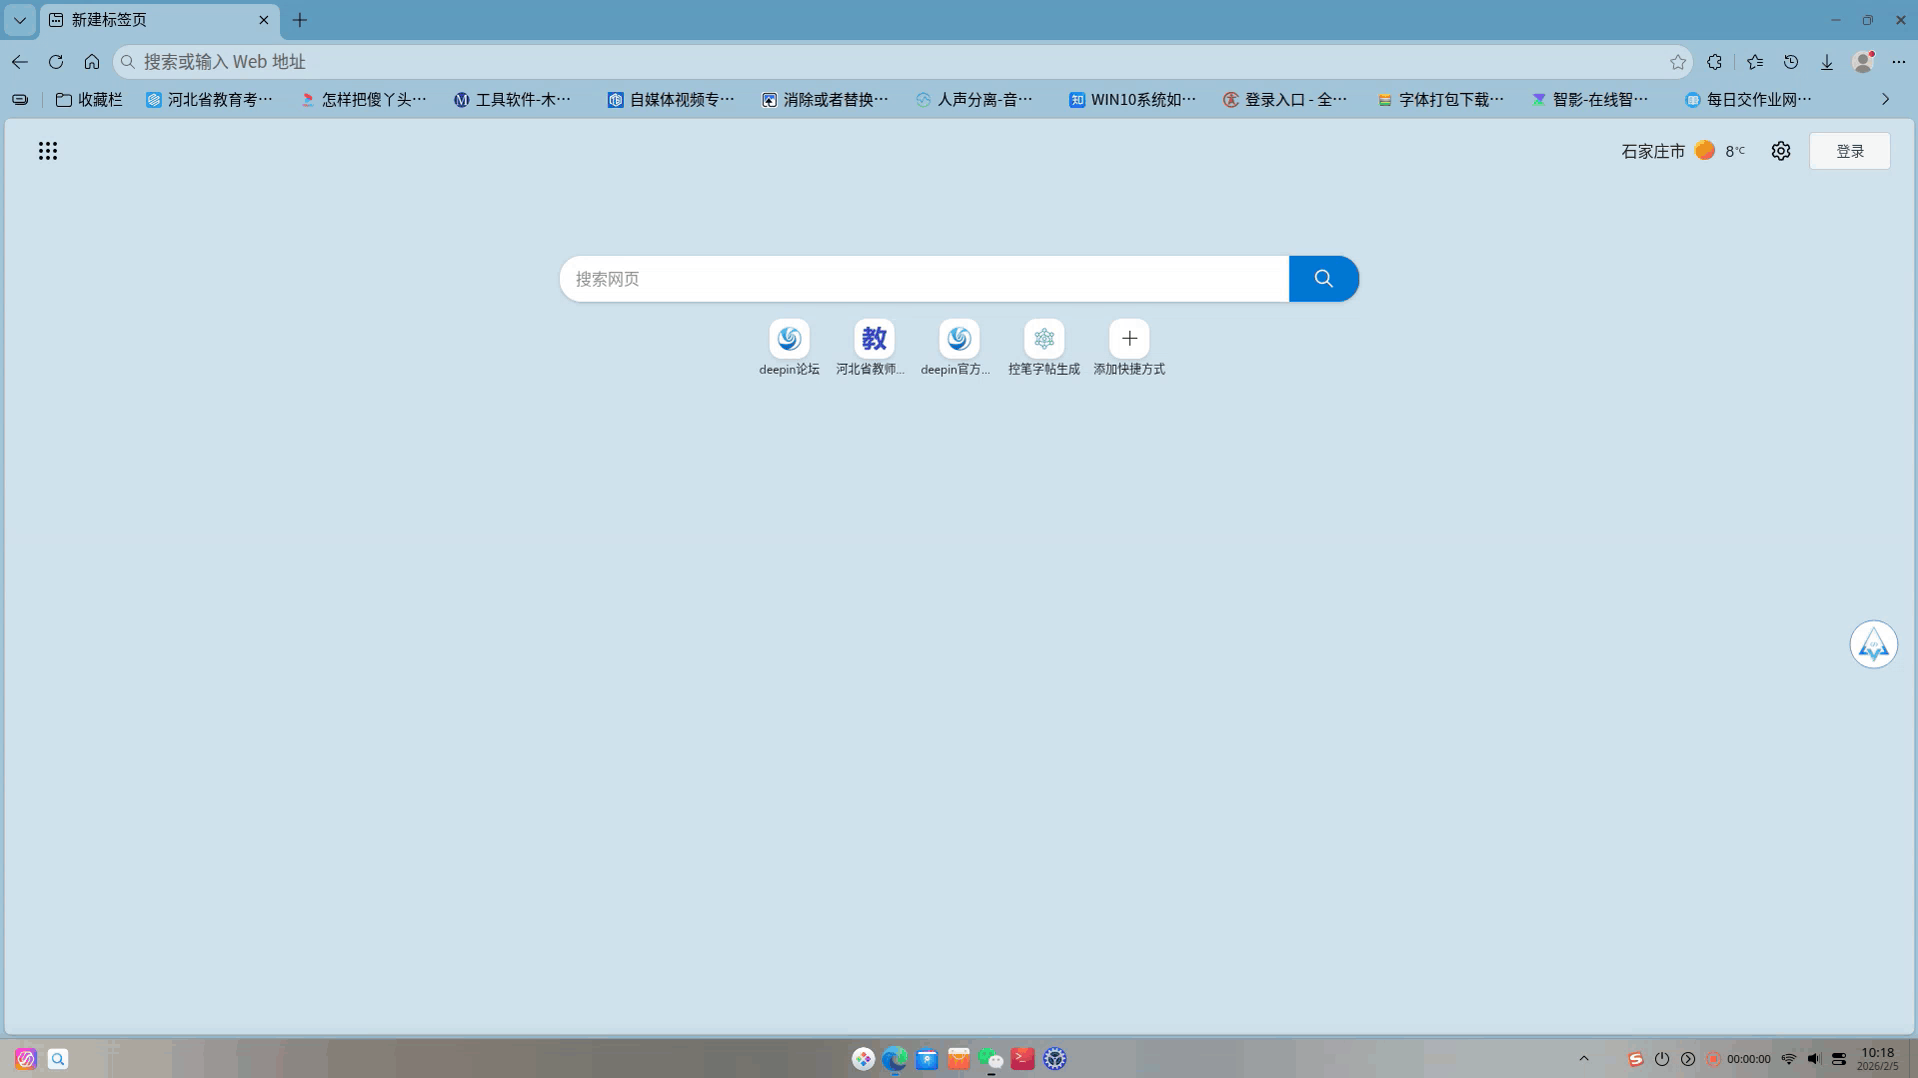Screen dimensions: 1918x1078
Task: Open the 每日交作业网 bookmark
Action: tap(1748, 99)
